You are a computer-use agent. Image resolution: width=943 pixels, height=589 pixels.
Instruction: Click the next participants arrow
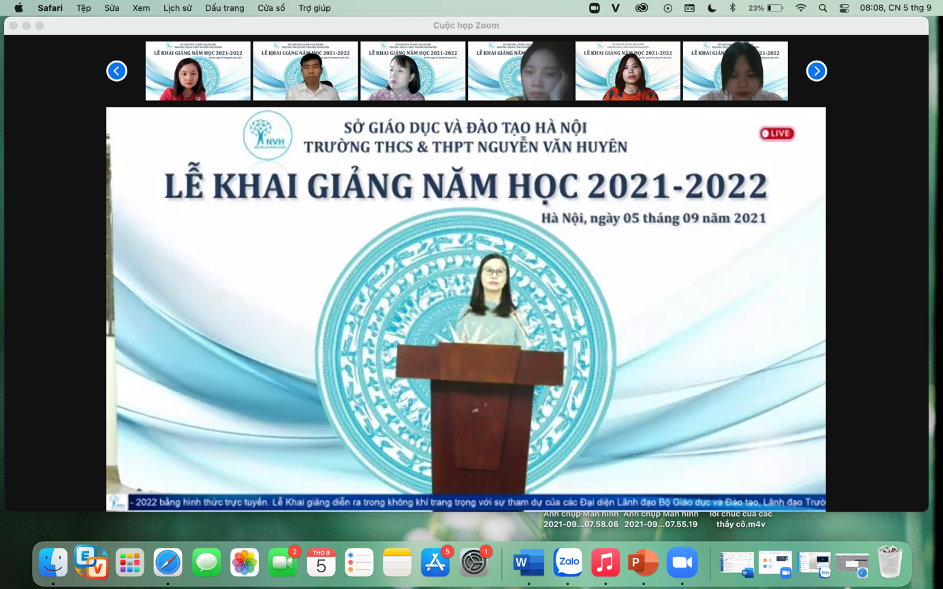(x=816, y=71)
